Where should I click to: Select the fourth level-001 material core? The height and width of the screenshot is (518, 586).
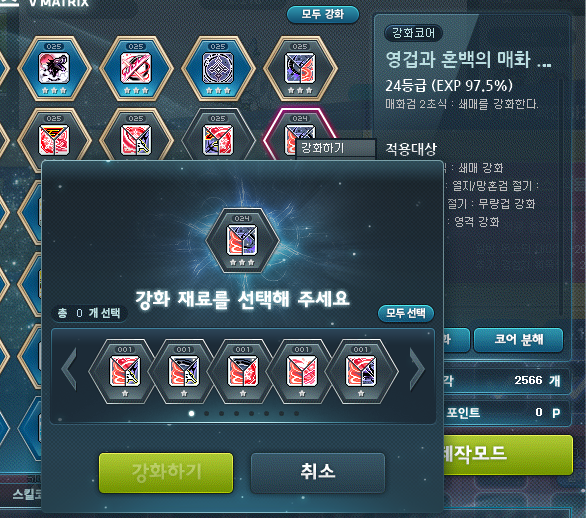302,371
